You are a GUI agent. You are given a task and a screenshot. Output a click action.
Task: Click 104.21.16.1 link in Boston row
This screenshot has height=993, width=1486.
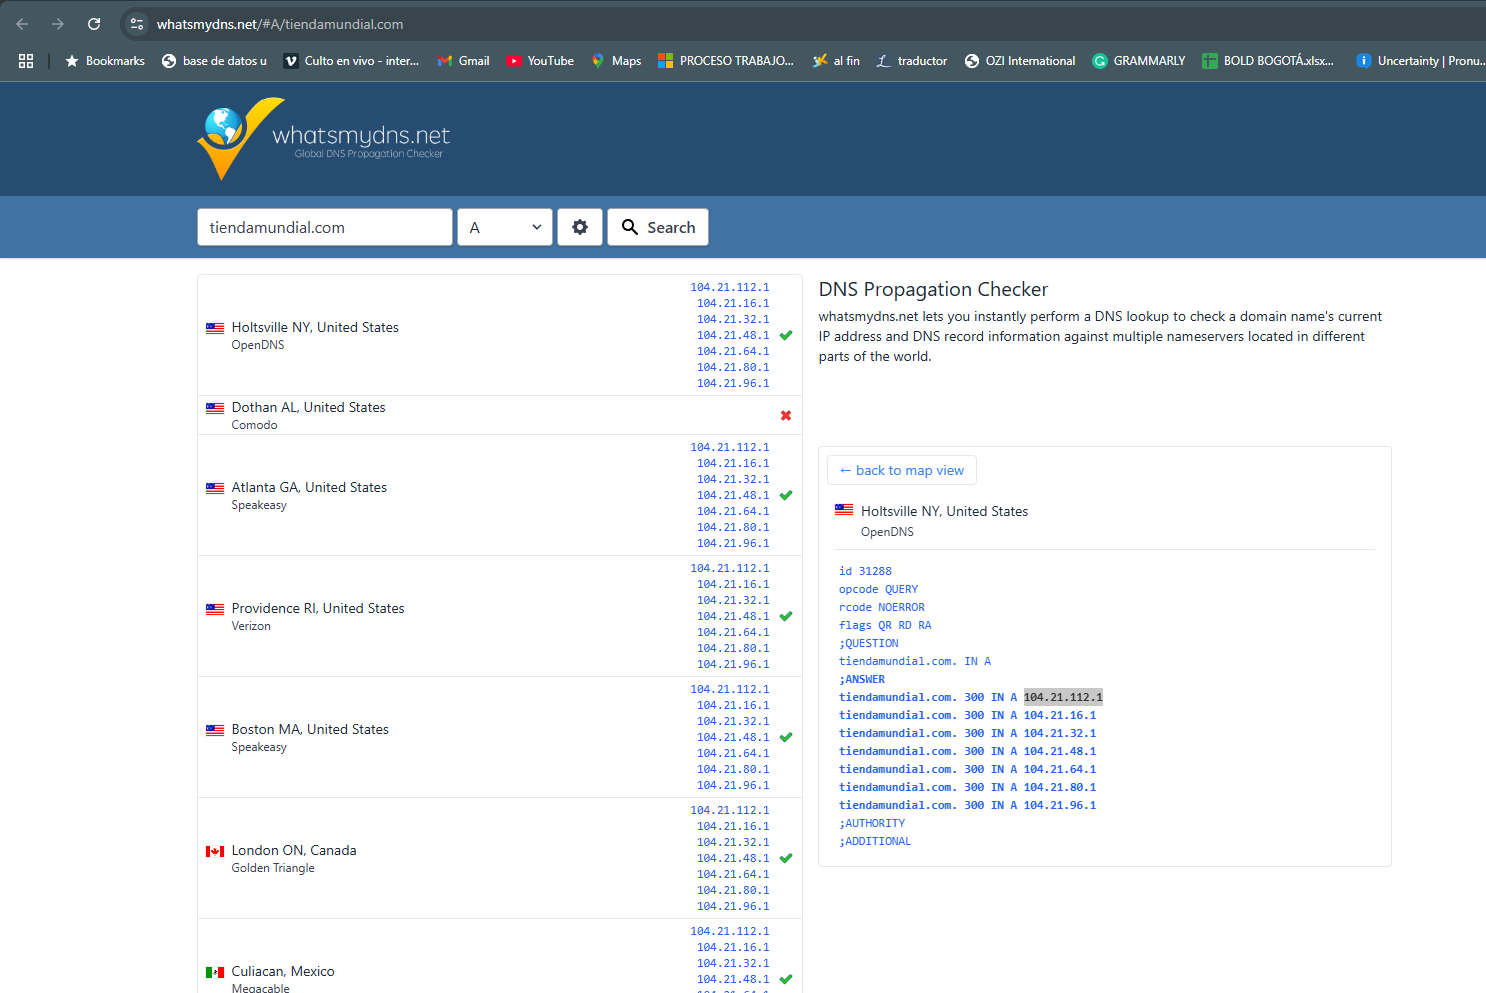coord(733,705)
